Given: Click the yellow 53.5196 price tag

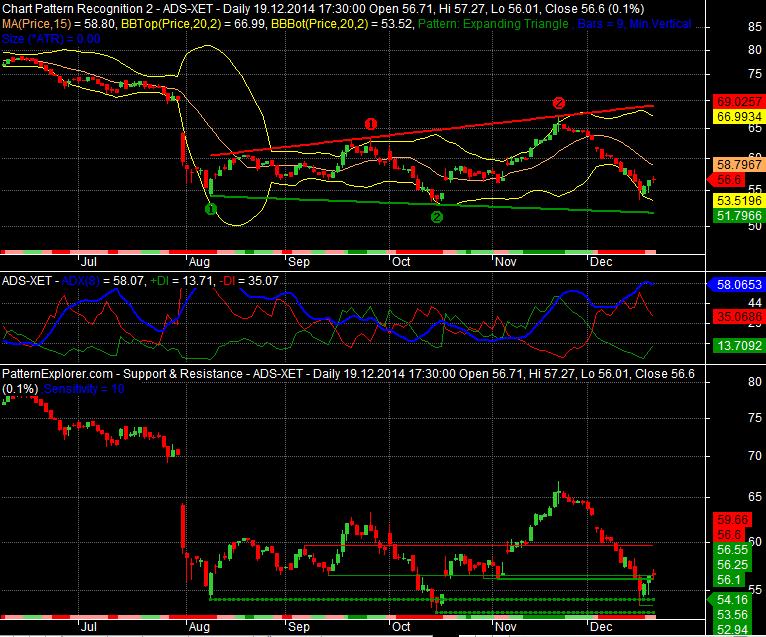Looking at the screenshot, I should tap(739, 200).
